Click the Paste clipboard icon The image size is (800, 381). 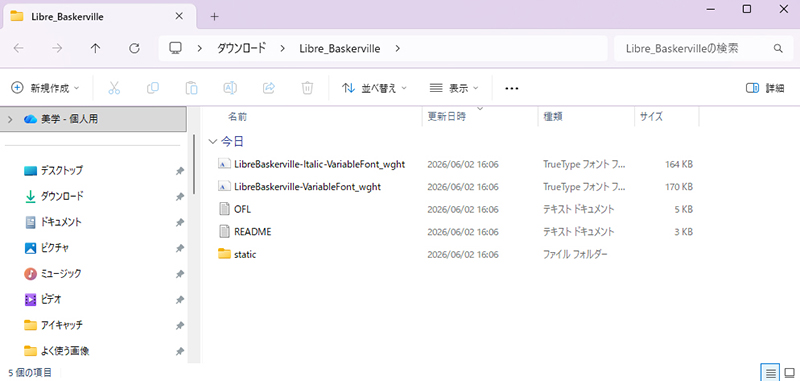pyautogui.click(x=191, y=88)
